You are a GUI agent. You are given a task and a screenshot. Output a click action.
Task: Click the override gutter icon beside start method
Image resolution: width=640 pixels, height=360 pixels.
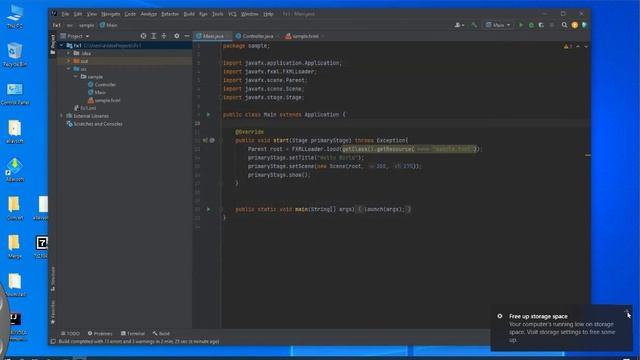(206, 140)
